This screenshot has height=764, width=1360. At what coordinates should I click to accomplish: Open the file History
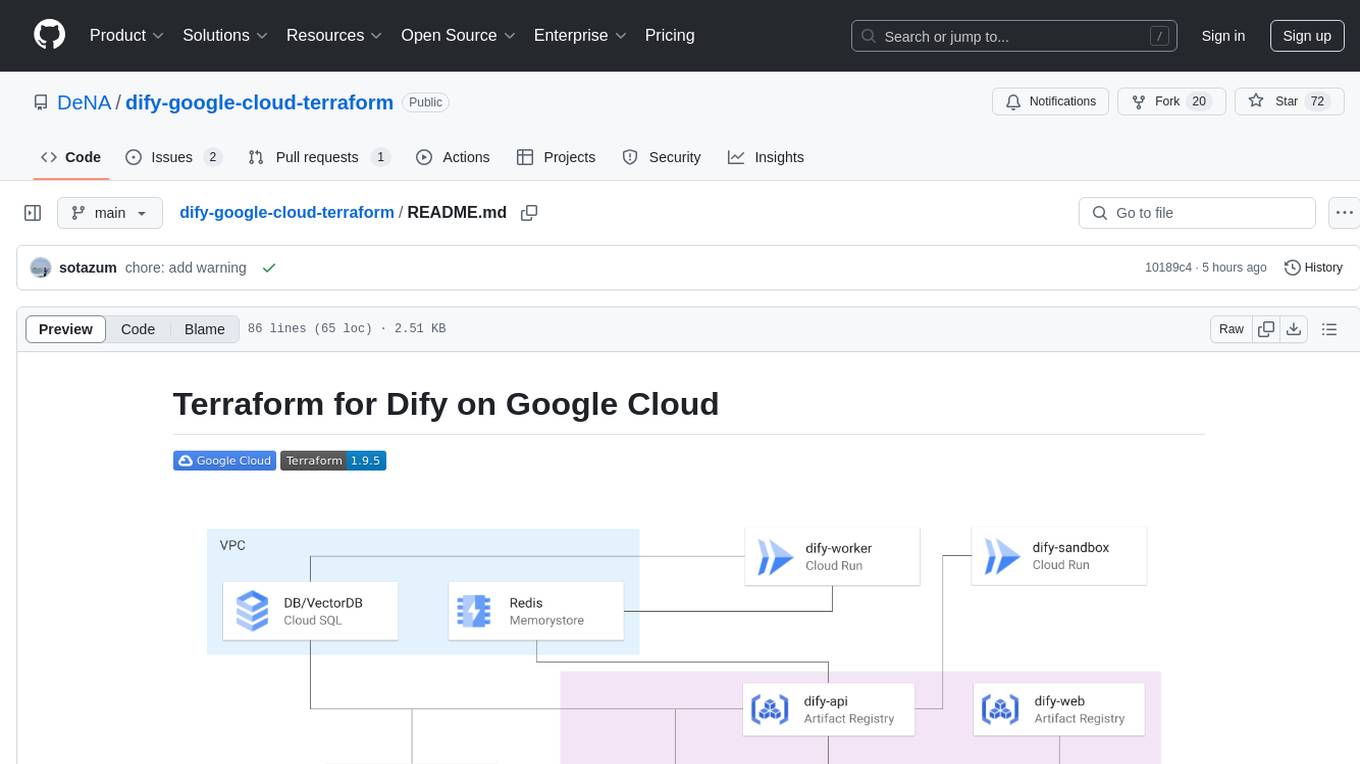(1313, 268)
